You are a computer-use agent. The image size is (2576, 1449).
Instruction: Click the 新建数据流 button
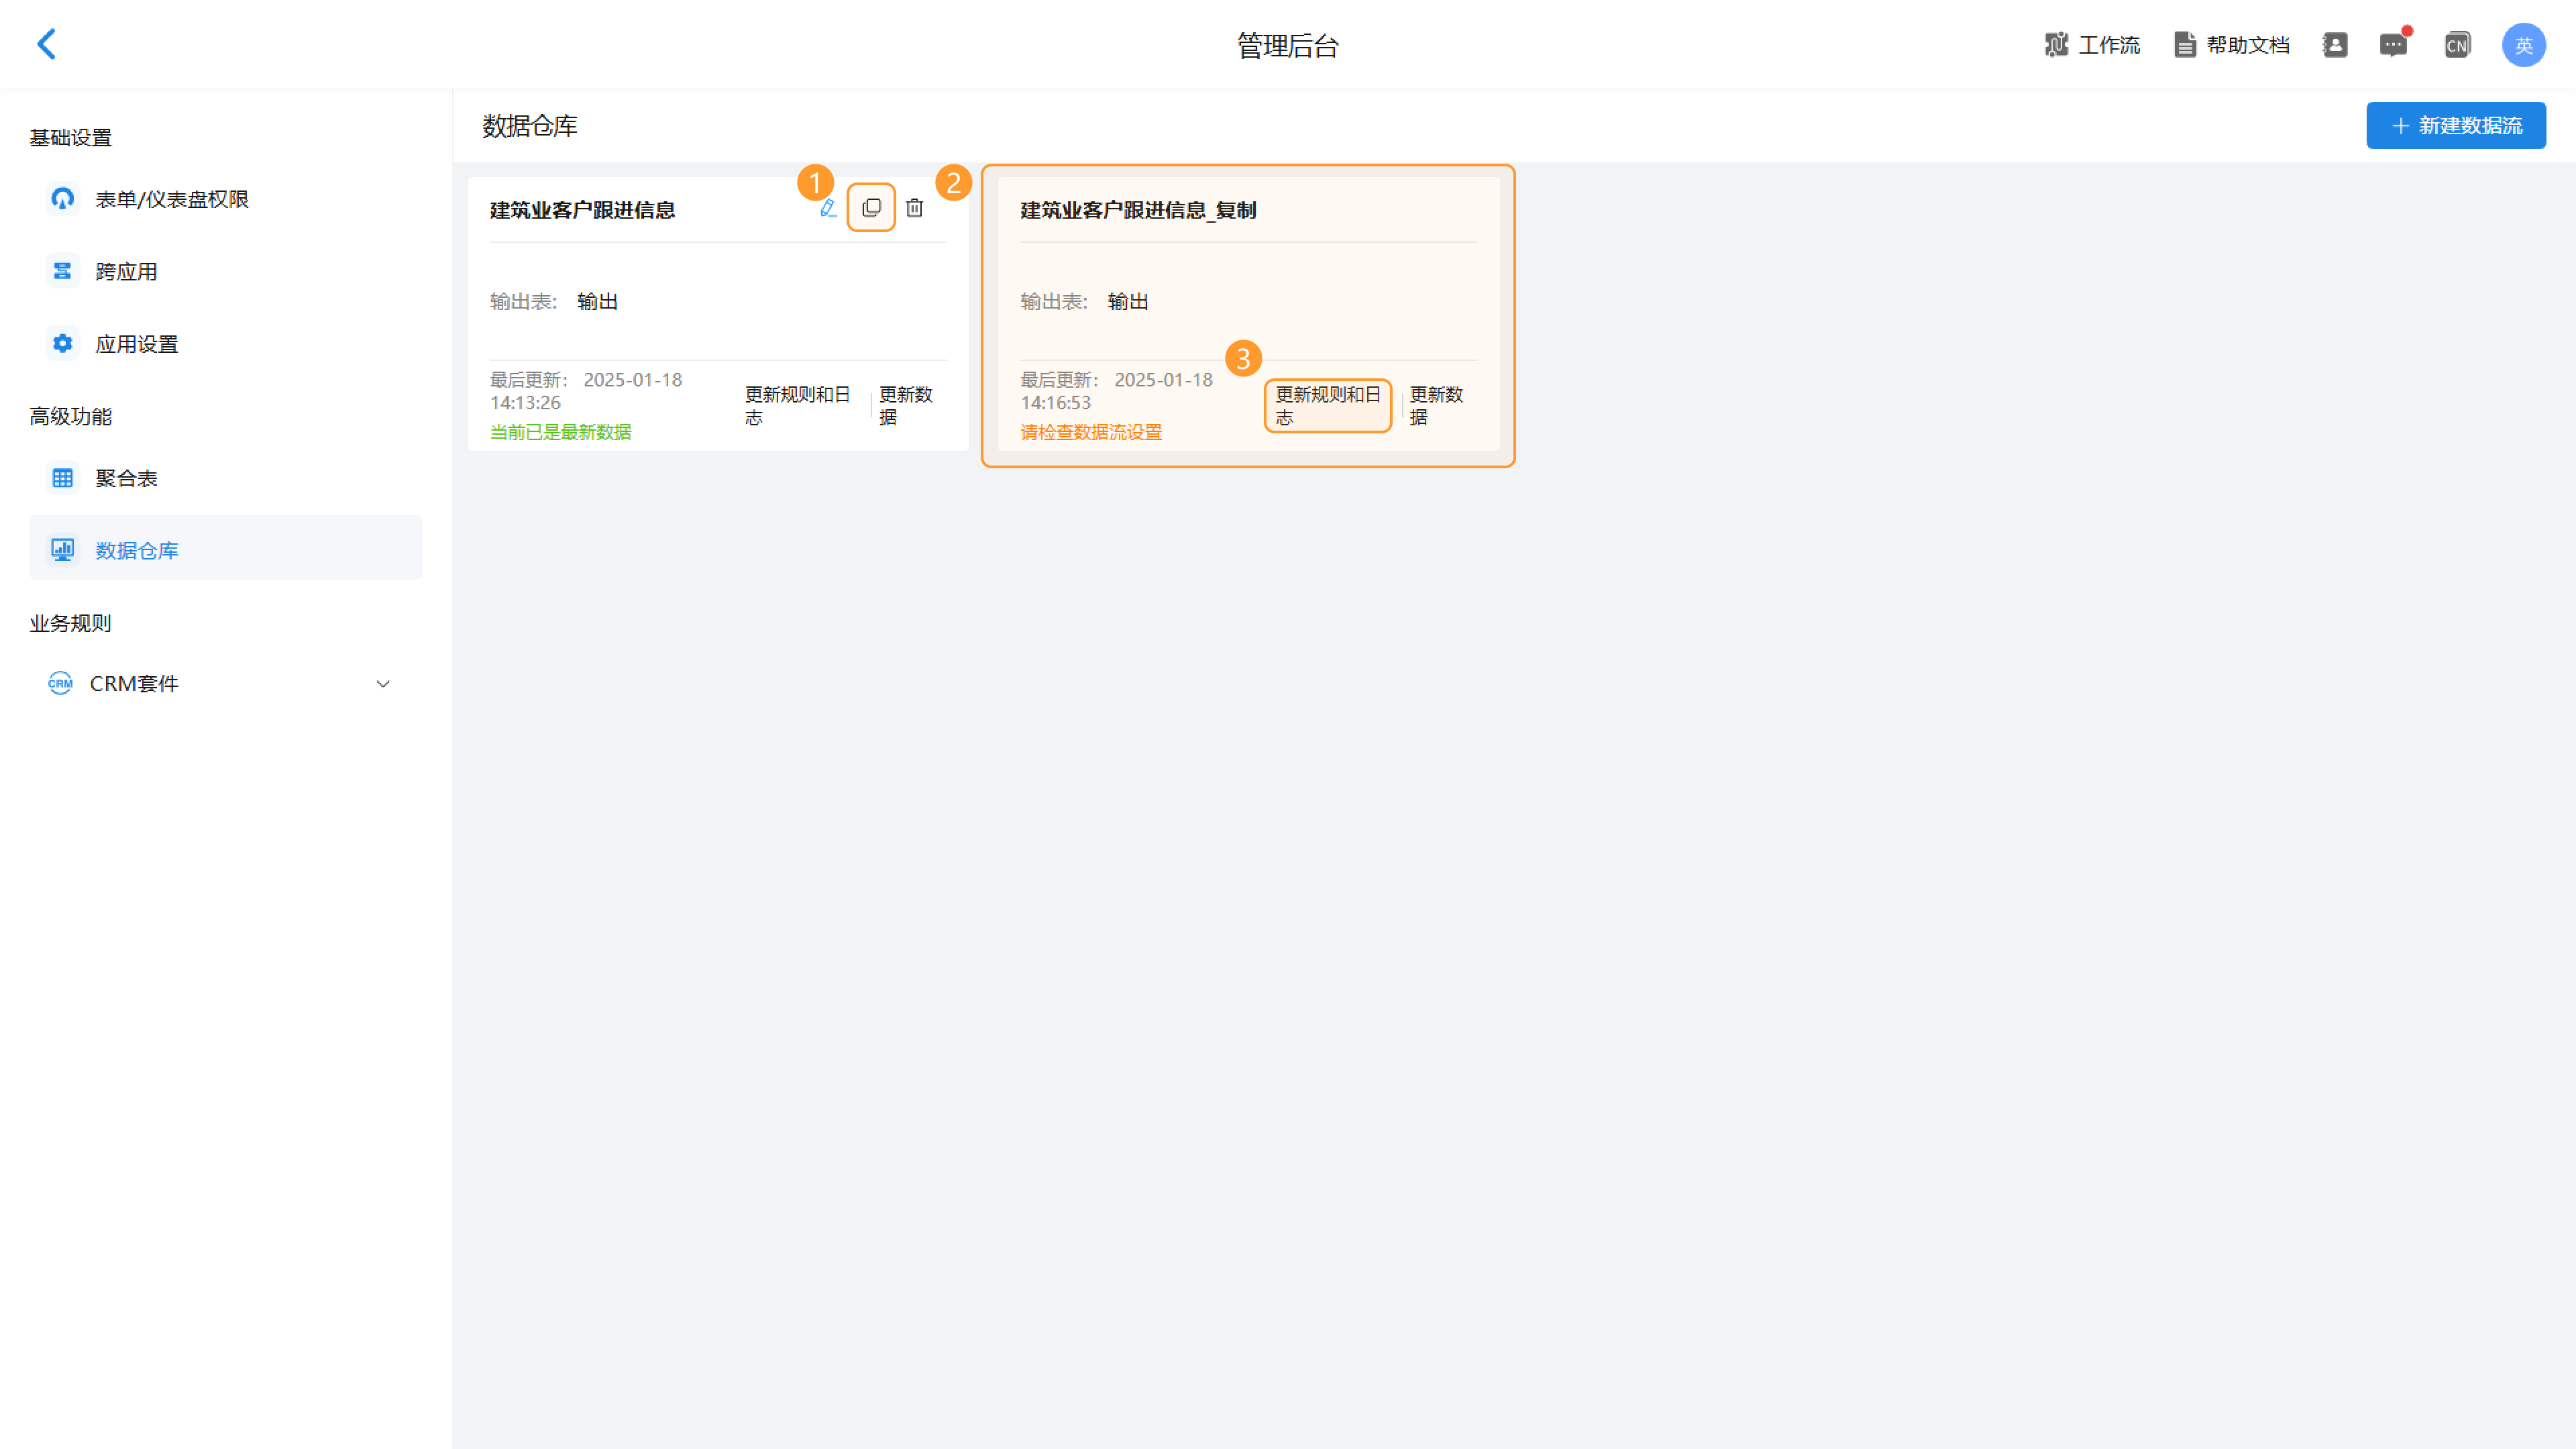point(2455,125)
